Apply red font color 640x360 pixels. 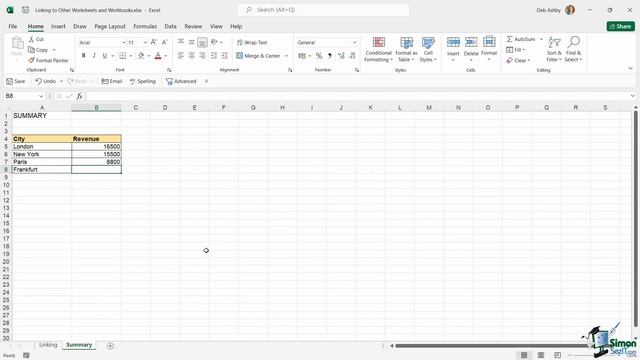158,56
